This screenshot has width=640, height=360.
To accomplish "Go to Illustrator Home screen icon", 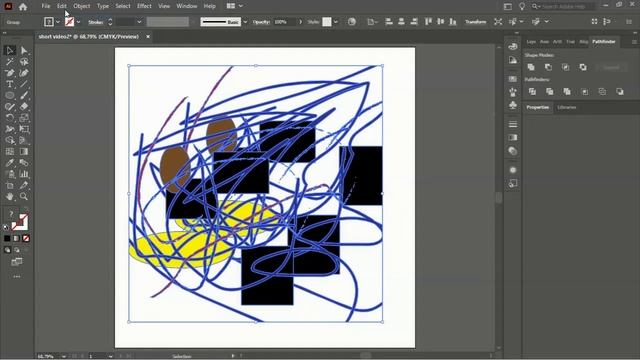I will click(23, 7).
